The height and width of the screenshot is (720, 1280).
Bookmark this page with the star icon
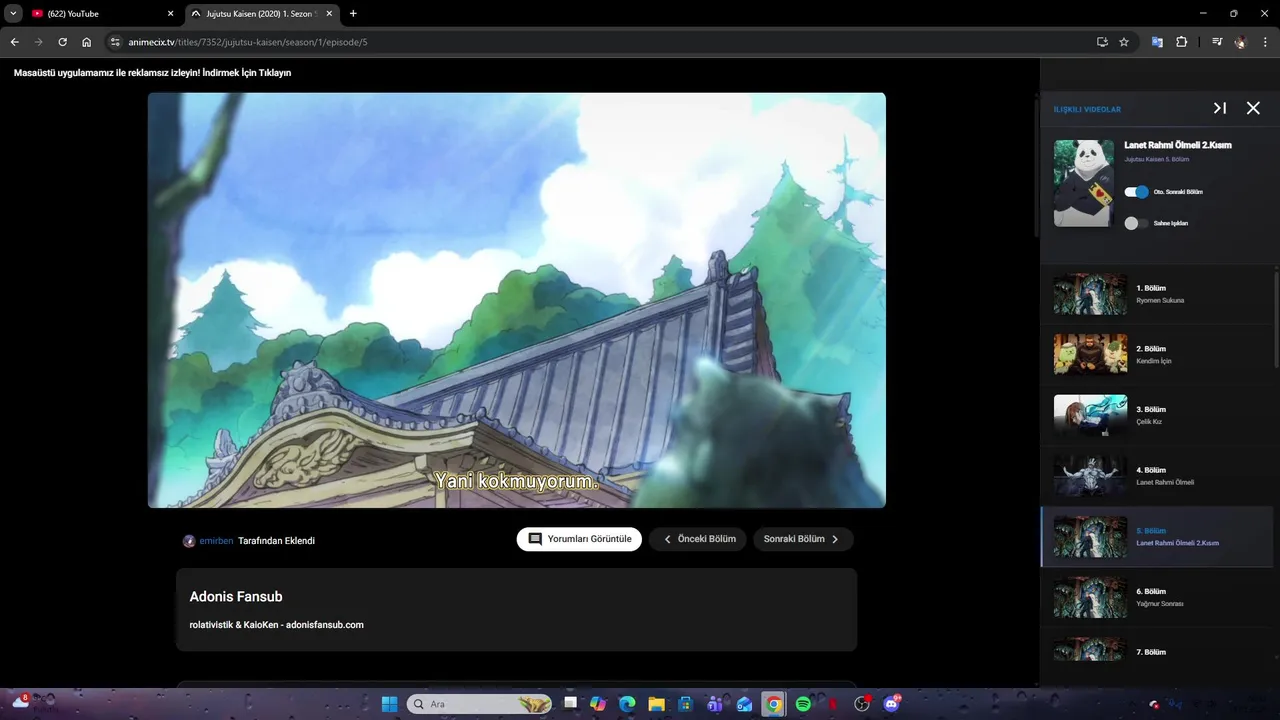point(1124,42)
